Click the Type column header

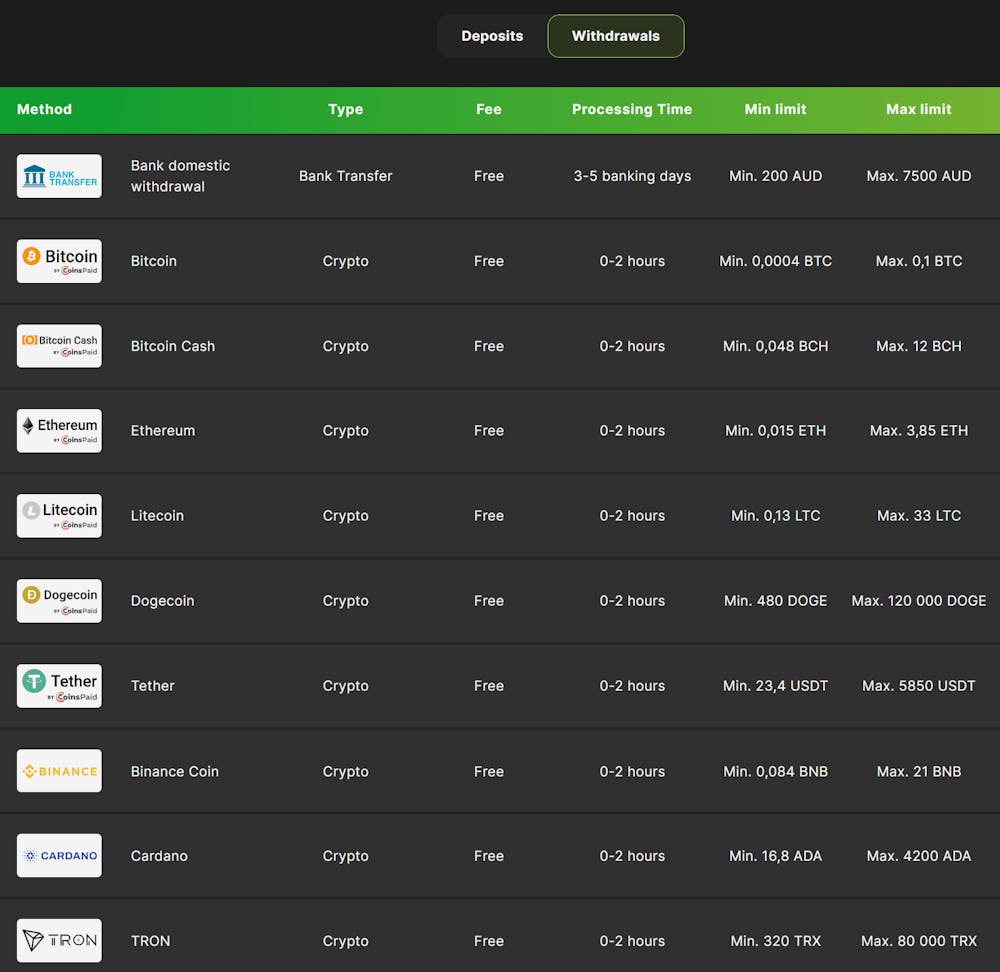(346, 109)
